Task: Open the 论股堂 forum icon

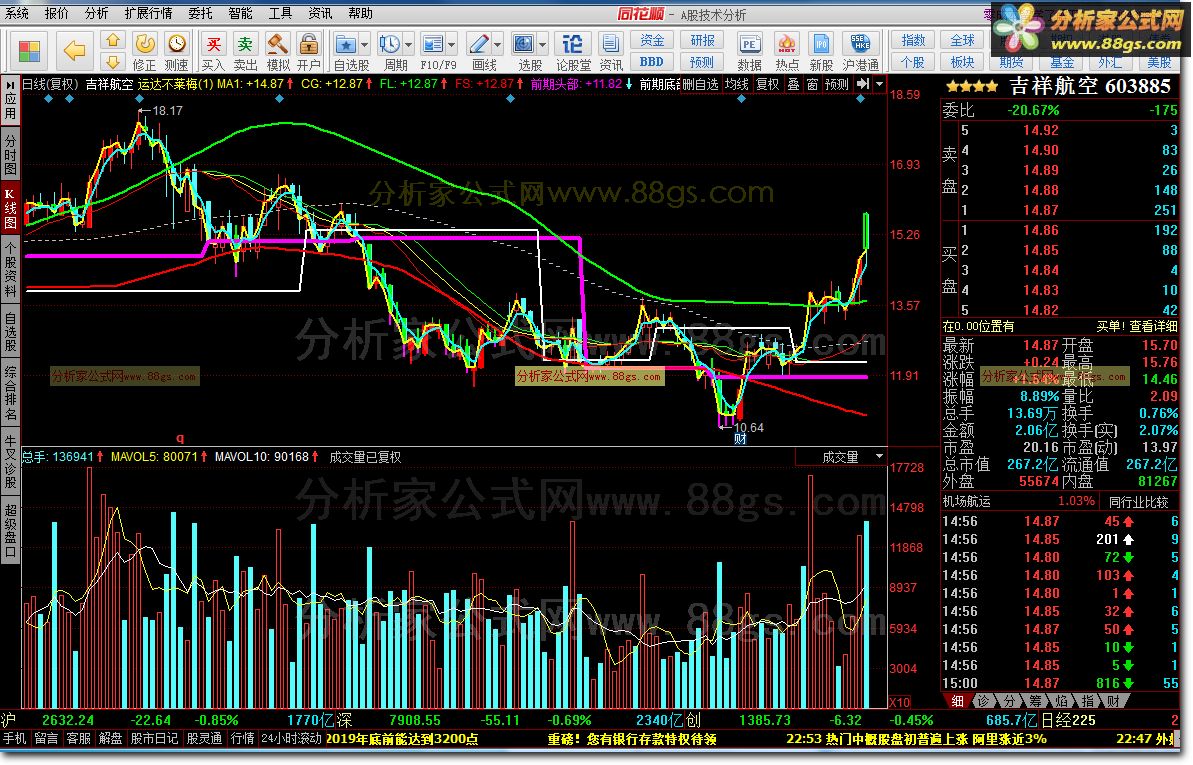Action: click(x=572, y=44)
